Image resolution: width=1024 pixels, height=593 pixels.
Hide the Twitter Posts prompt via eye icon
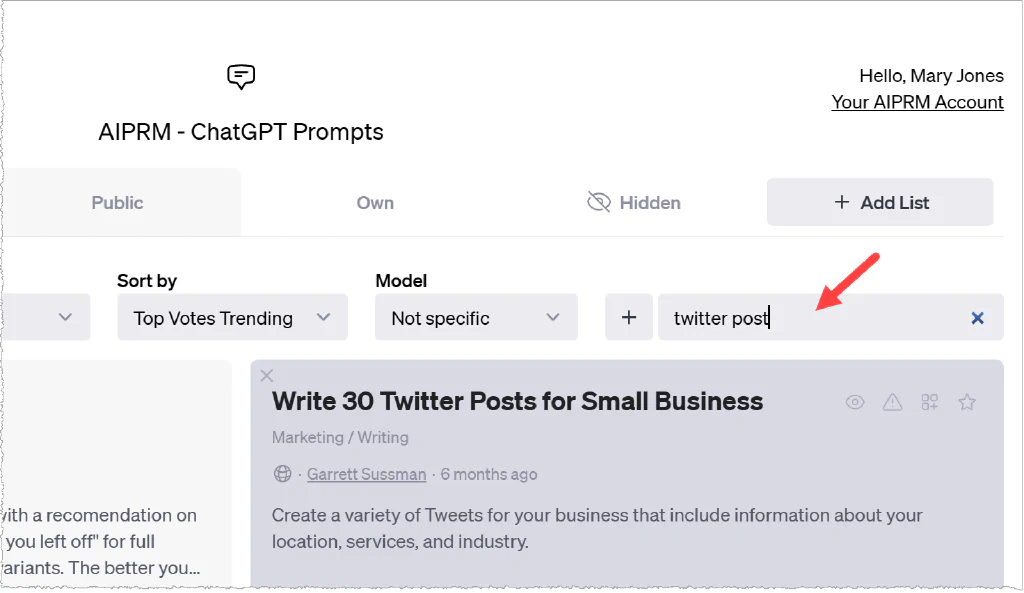pyautogui.click(x=855, y=402)
